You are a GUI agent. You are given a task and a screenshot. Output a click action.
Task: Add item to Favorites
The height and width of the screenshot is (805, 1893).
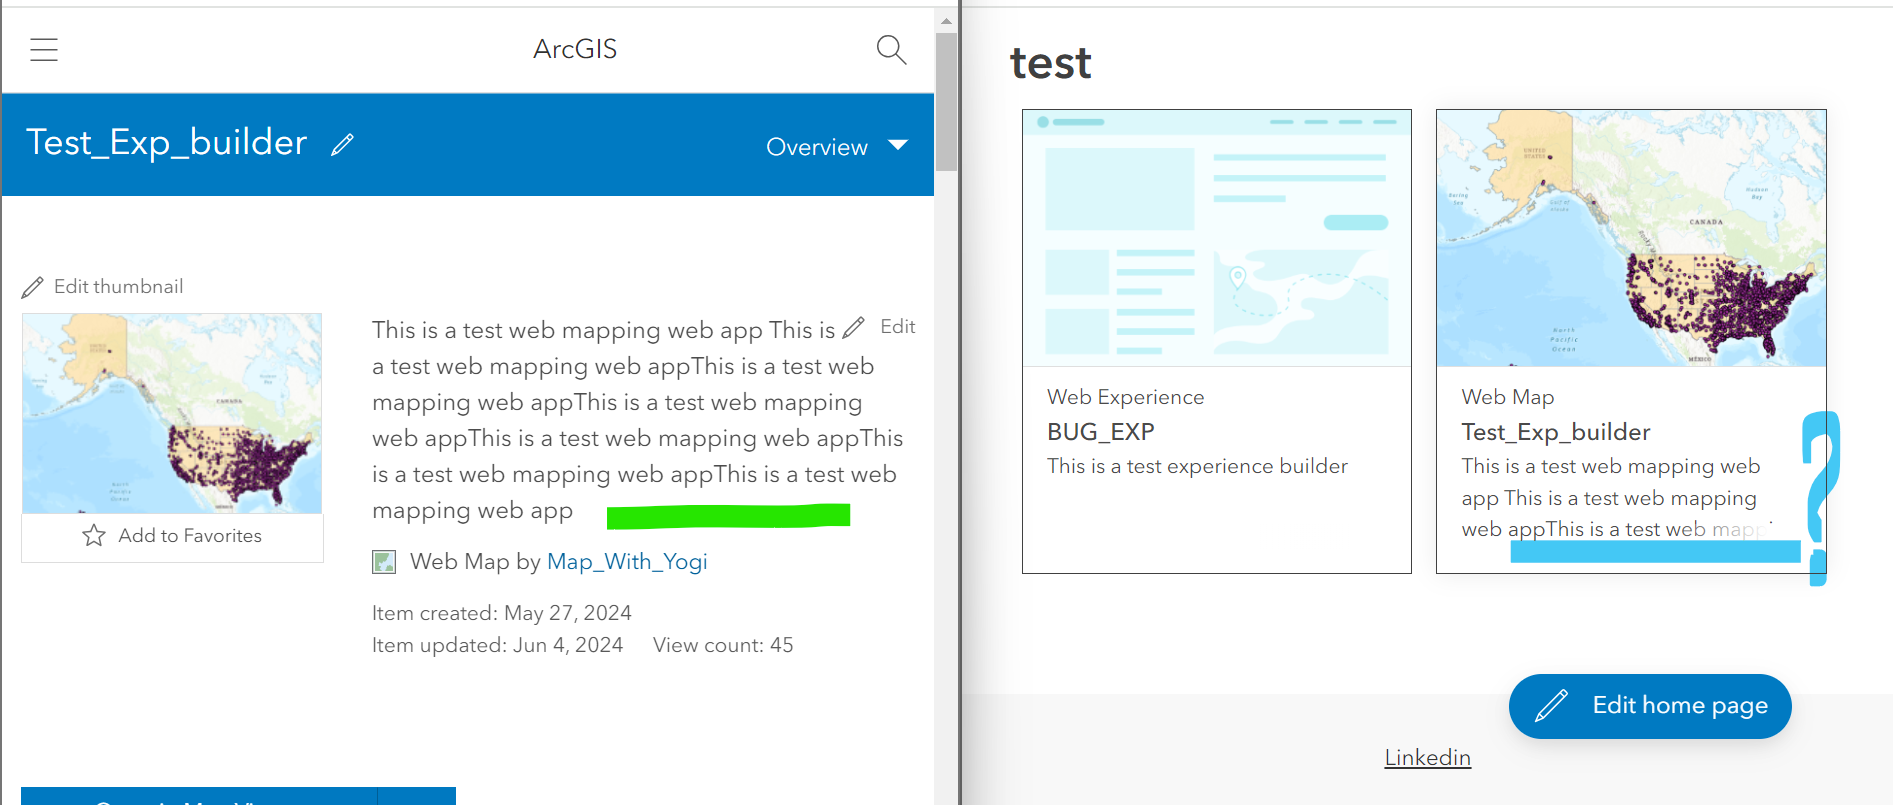point(172,536)
